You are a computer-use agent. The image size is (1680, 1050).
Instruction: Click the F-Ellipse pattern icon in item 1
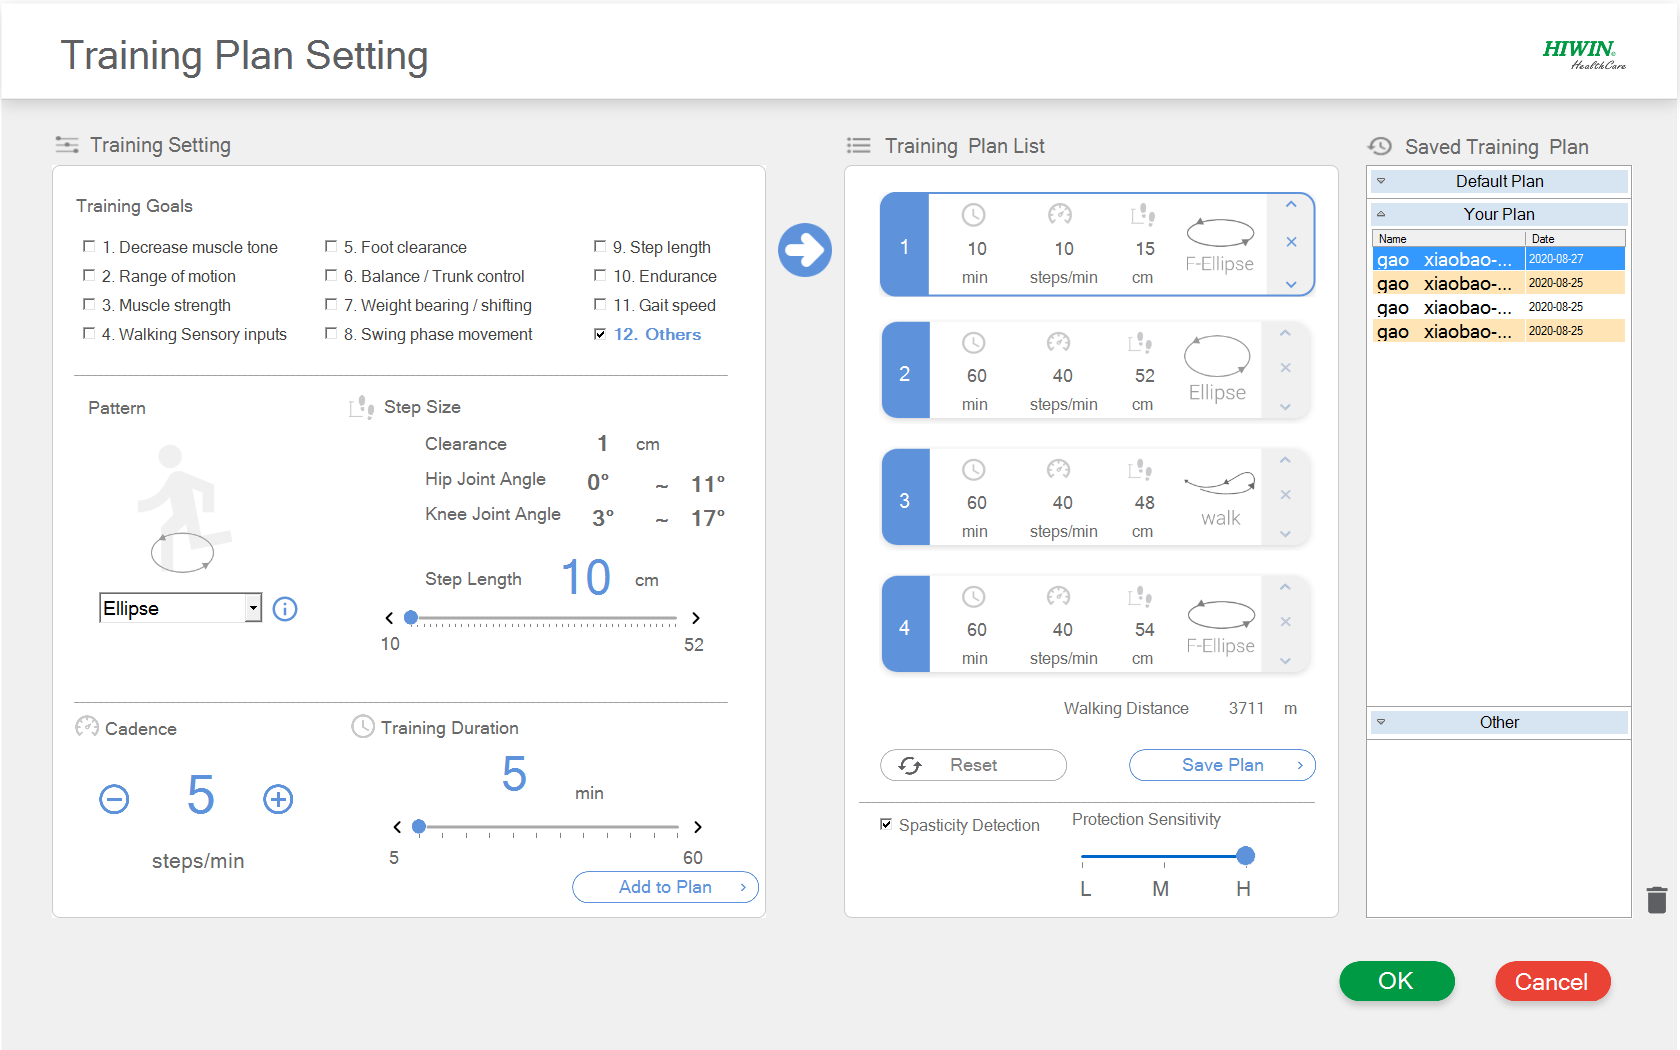coord(1220,233)
